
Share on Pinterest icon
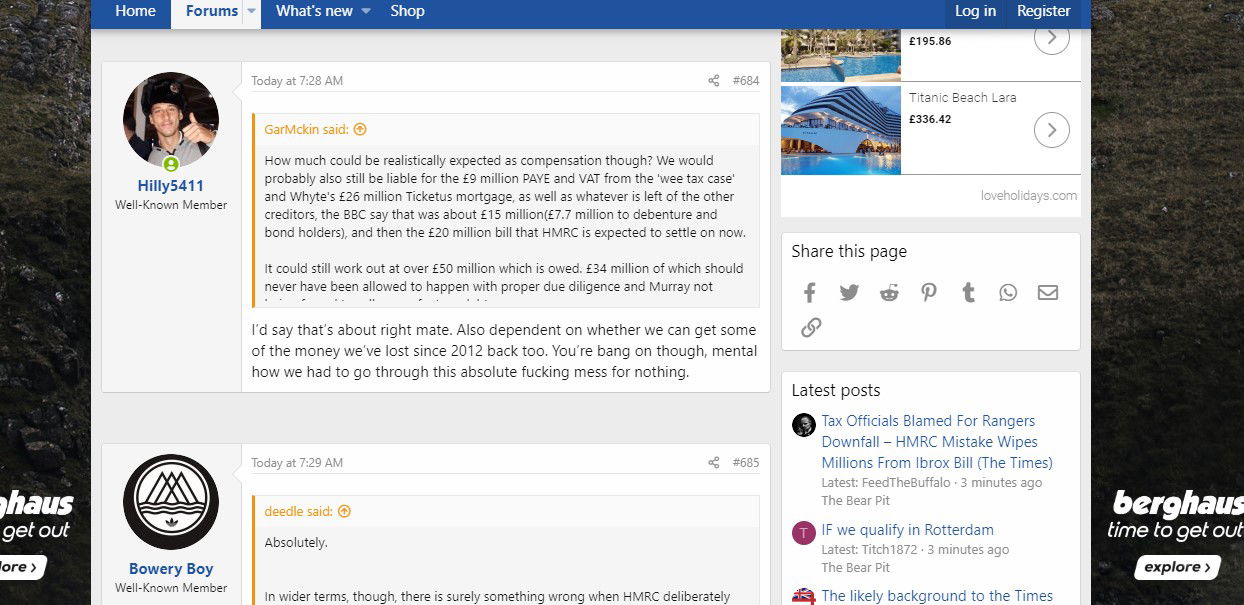(929, 292)
